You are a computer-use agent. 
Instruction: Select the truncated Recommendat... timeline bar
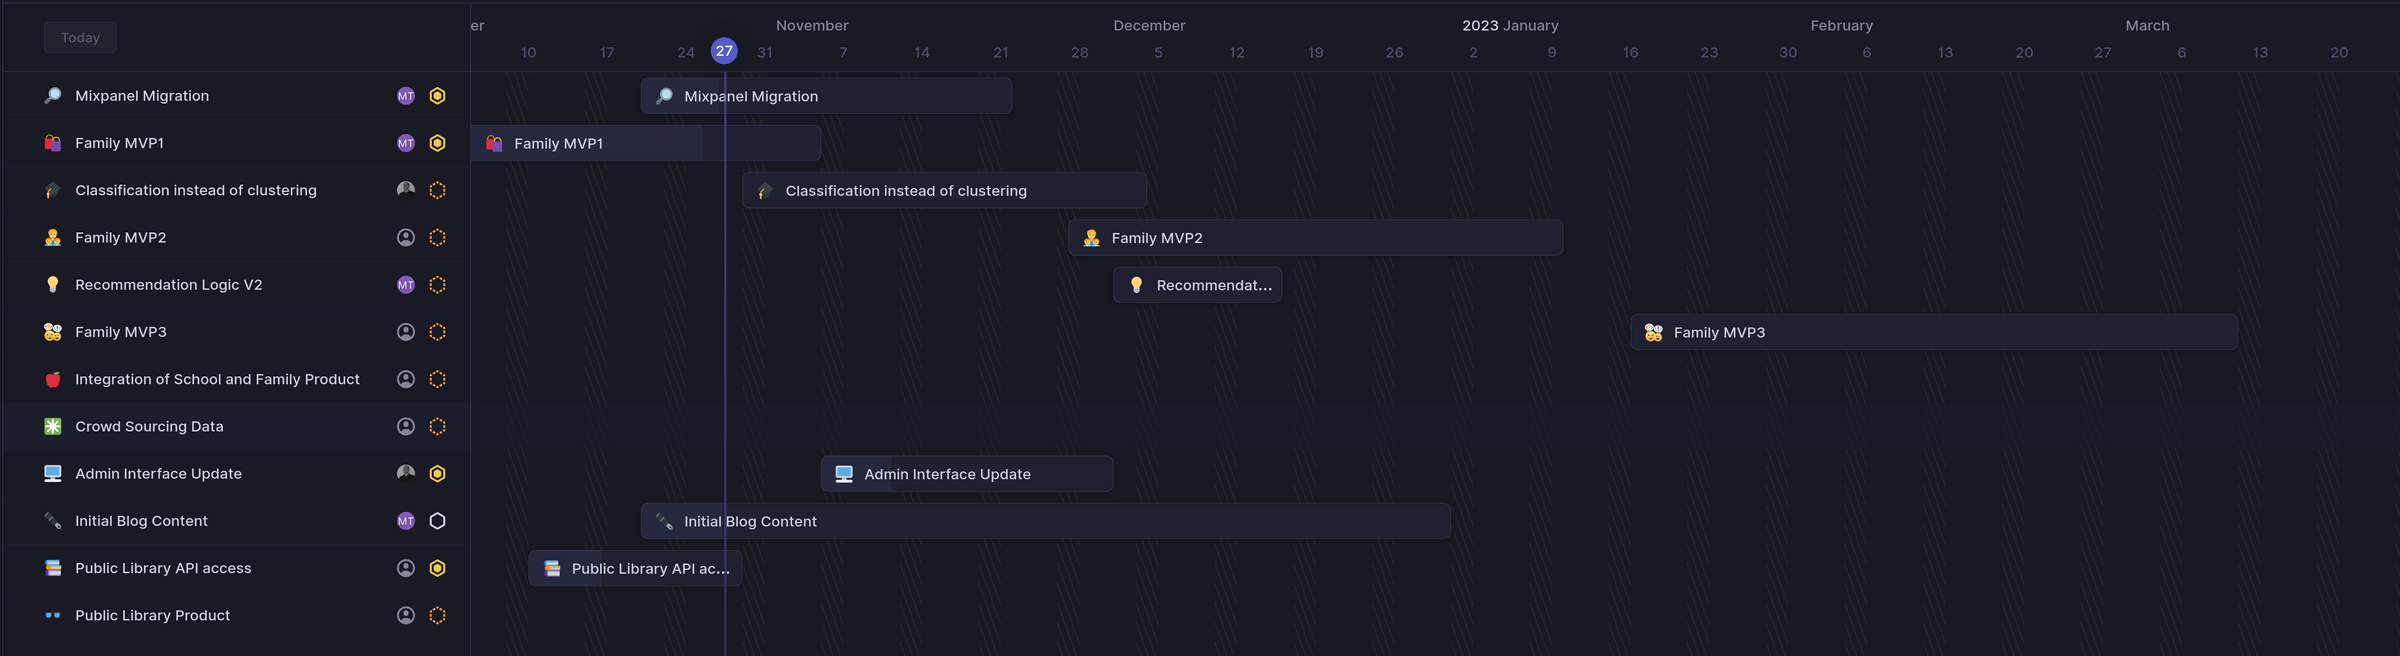[x=1197, y=285]
